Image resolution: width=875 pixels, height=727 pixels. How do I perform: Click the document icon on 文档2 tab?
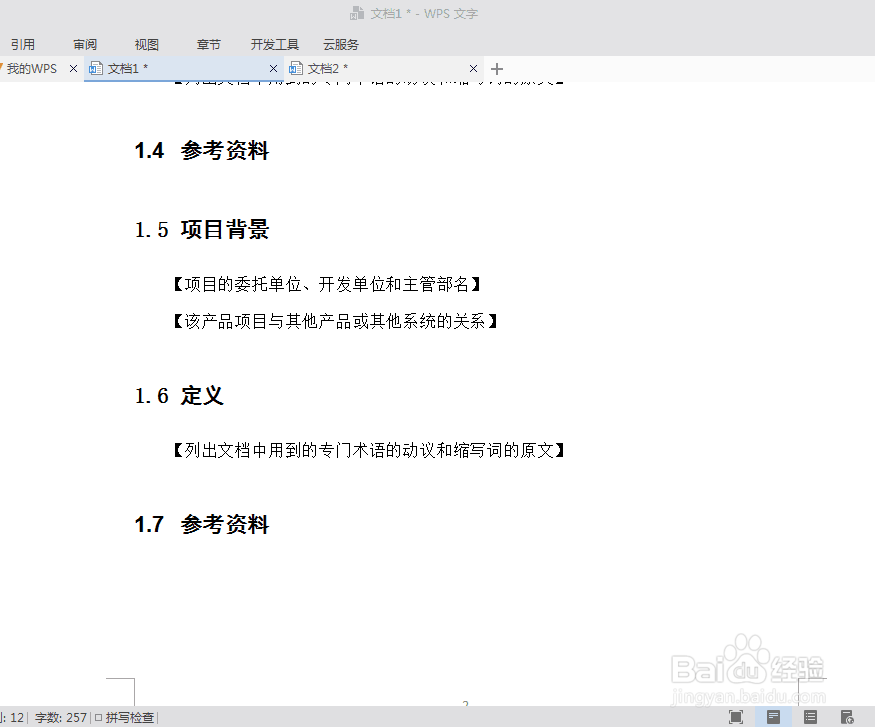click(295, 68)
